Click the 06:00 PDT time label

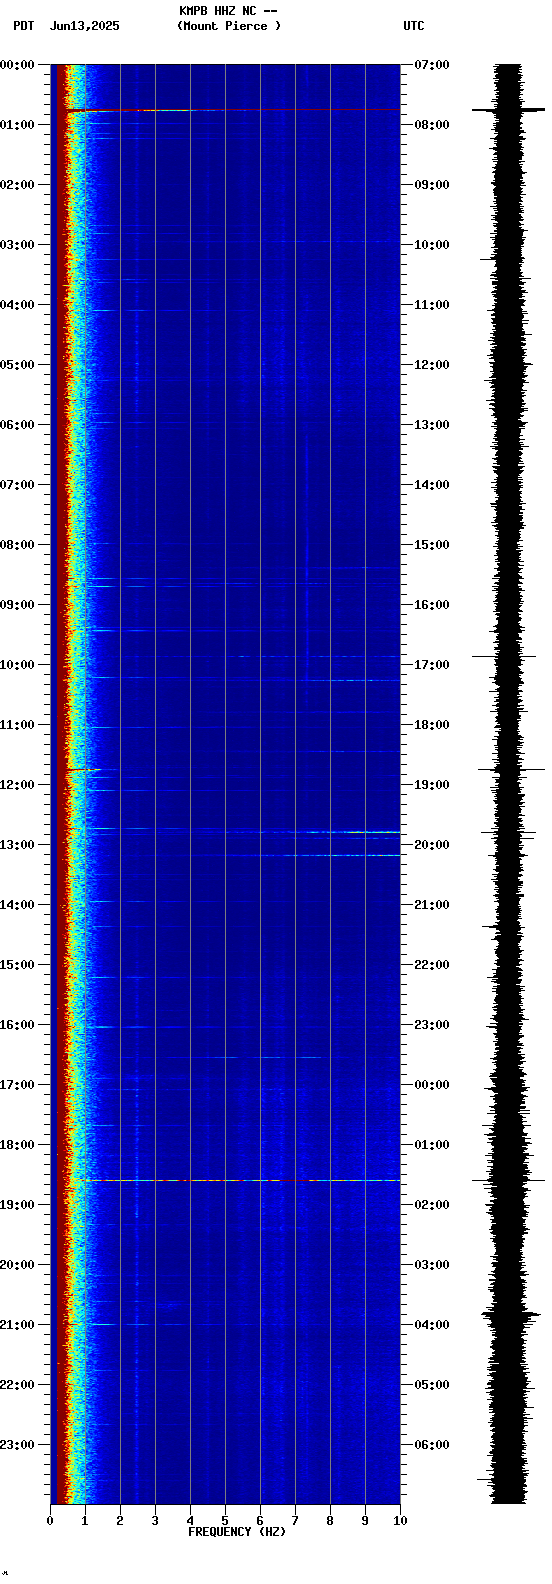[18, 425]
